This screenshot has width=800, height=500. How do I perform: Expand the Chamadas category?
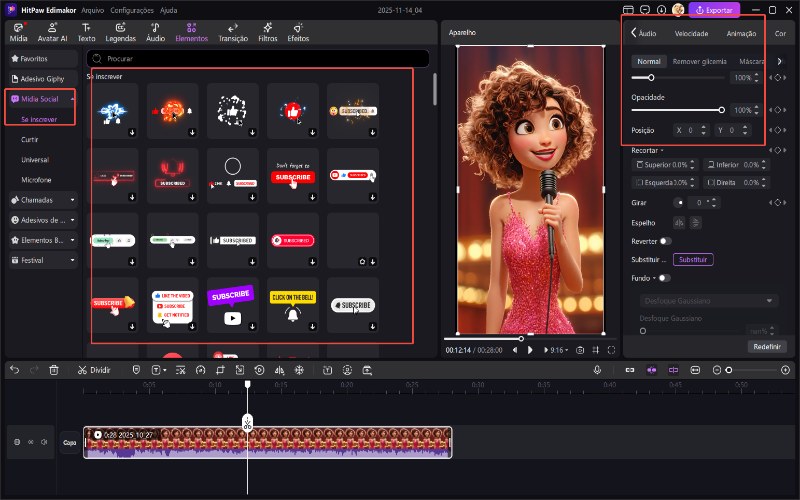pos(73,198)
